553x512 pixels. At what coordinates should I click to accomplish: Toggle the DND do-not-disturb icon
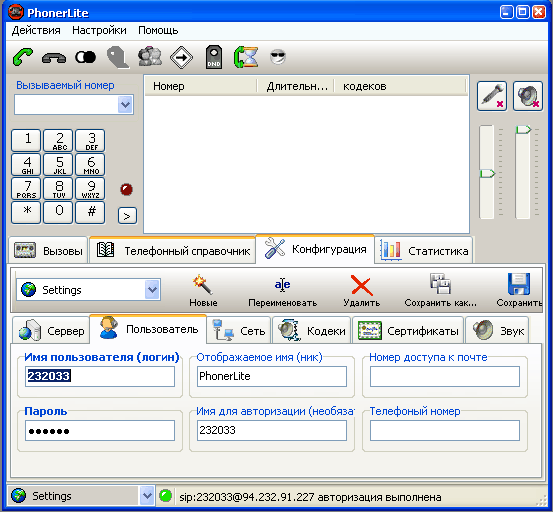click(214, 57)
